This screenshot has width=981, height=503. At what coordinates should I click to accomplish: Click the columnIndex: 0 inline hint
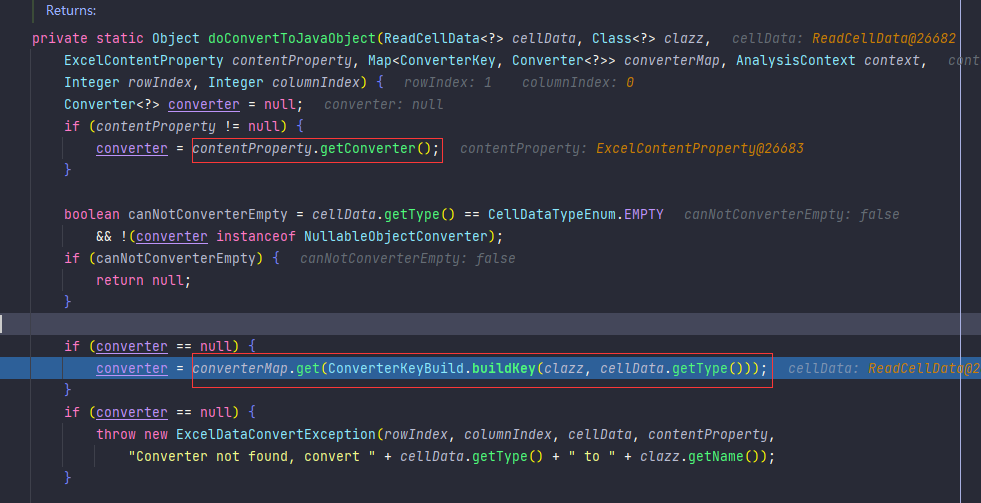[577, 82]
